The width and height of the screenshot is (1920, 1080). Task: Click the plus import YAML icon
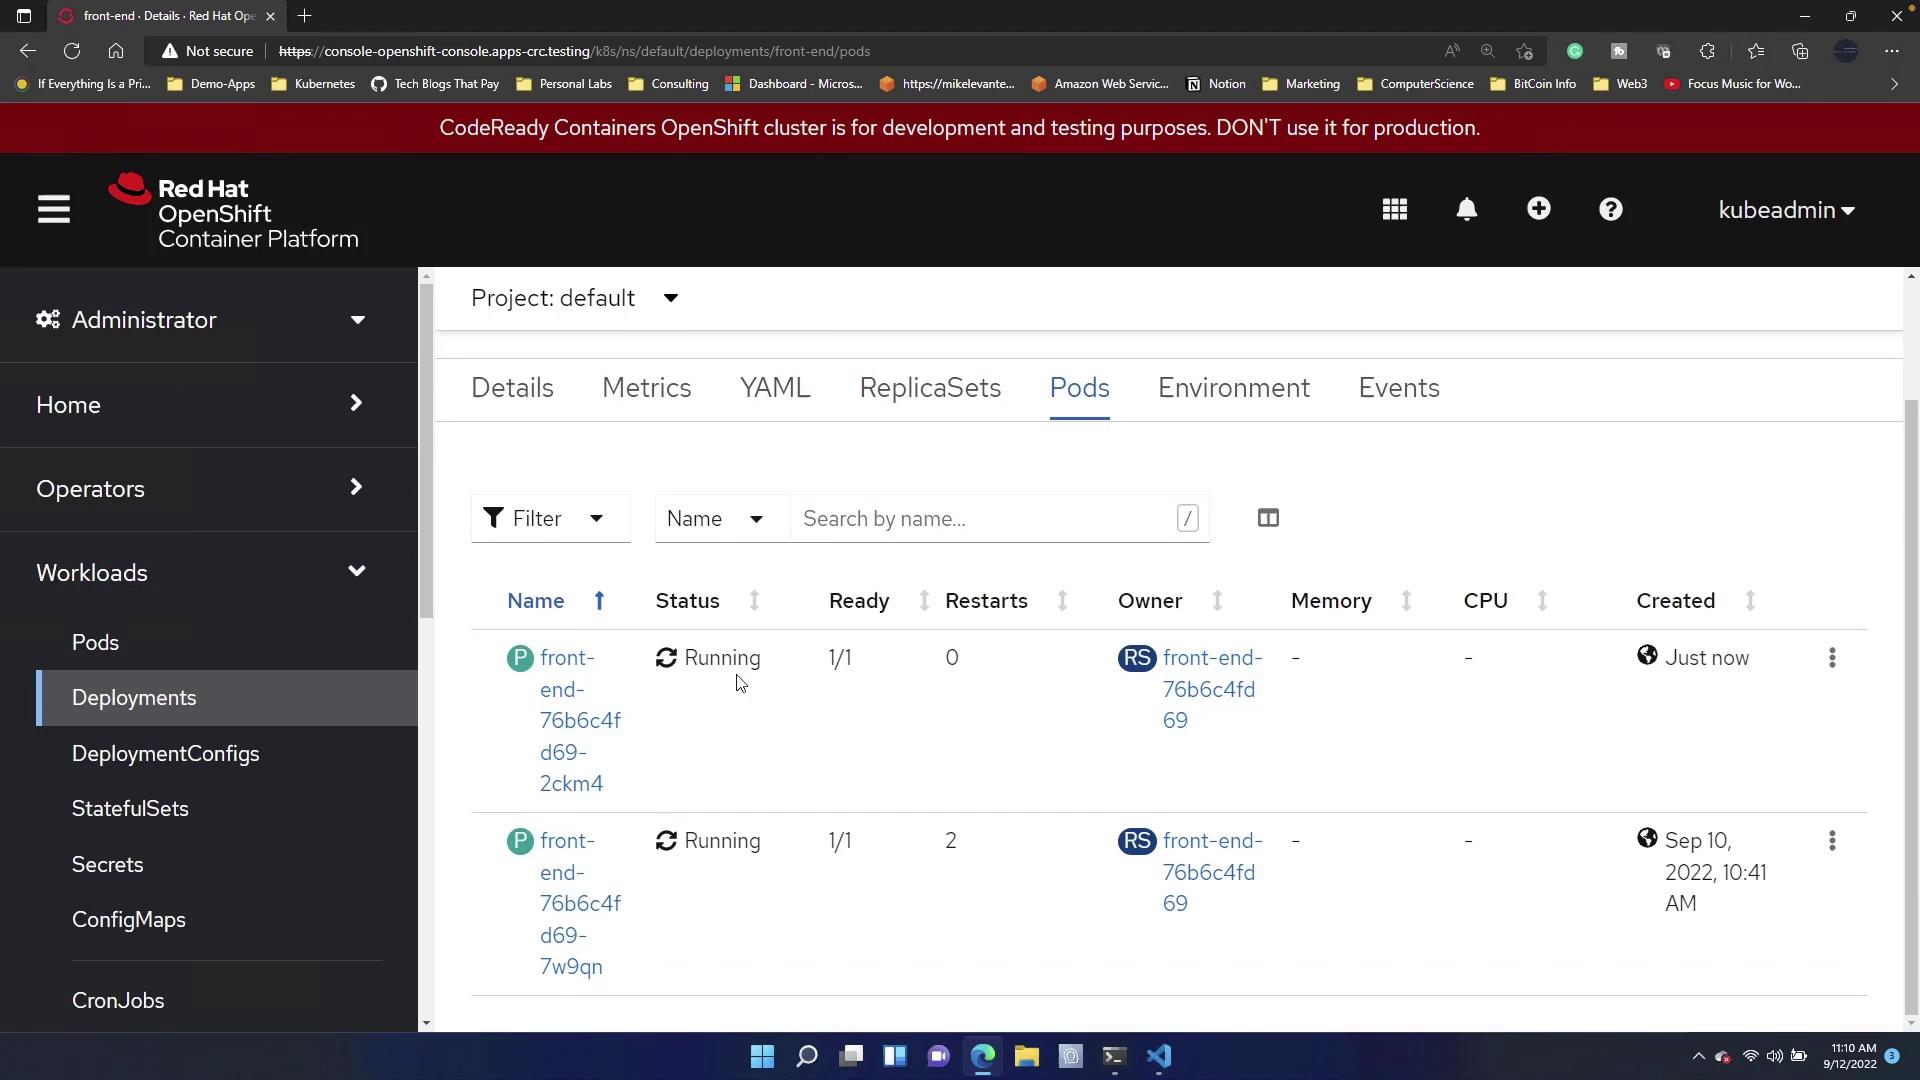coord(1539,209)
